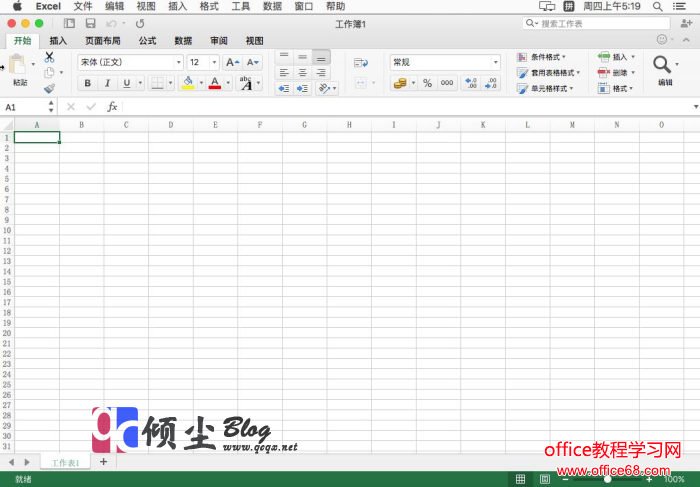Expand the underline style arrow
This screenshot has width=700, height=487.
pos(140,83)
